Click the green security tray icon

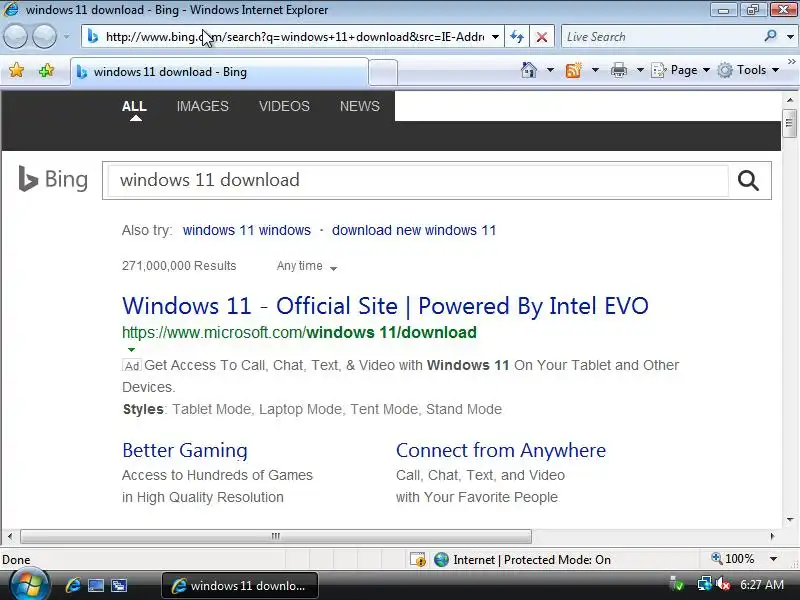coord(677,584)
